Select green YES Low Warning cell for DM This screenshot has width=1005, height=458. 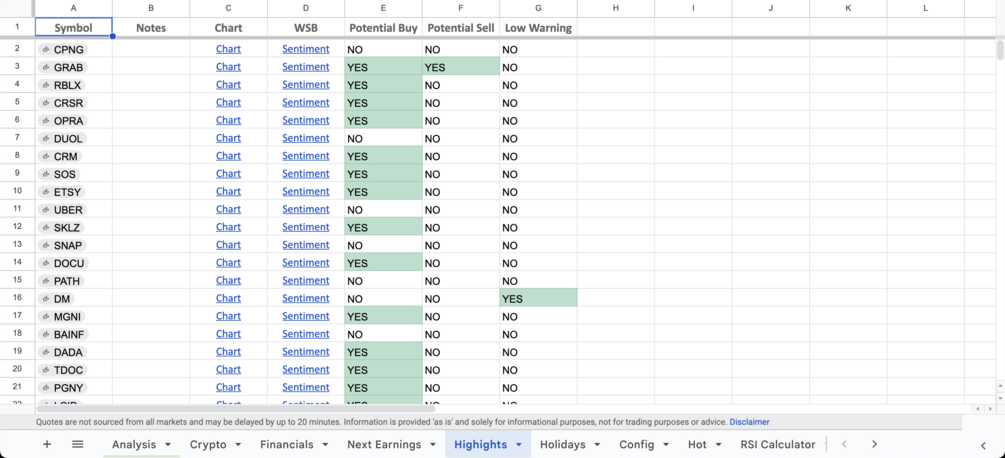[x=538, y=299]
